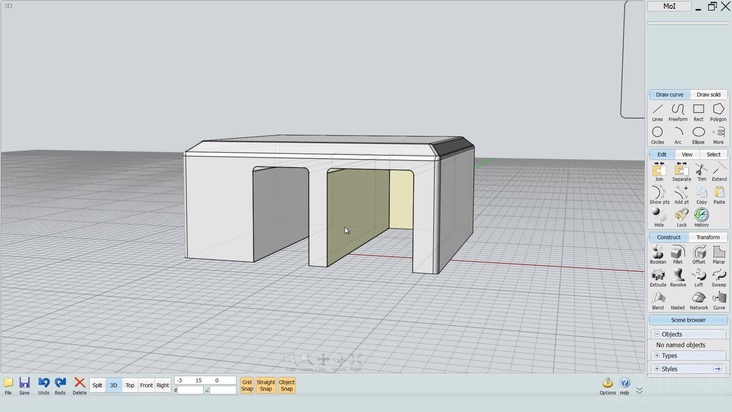Open the Draw solid tab
Screen dimensions: 732x412
[708, 95]
